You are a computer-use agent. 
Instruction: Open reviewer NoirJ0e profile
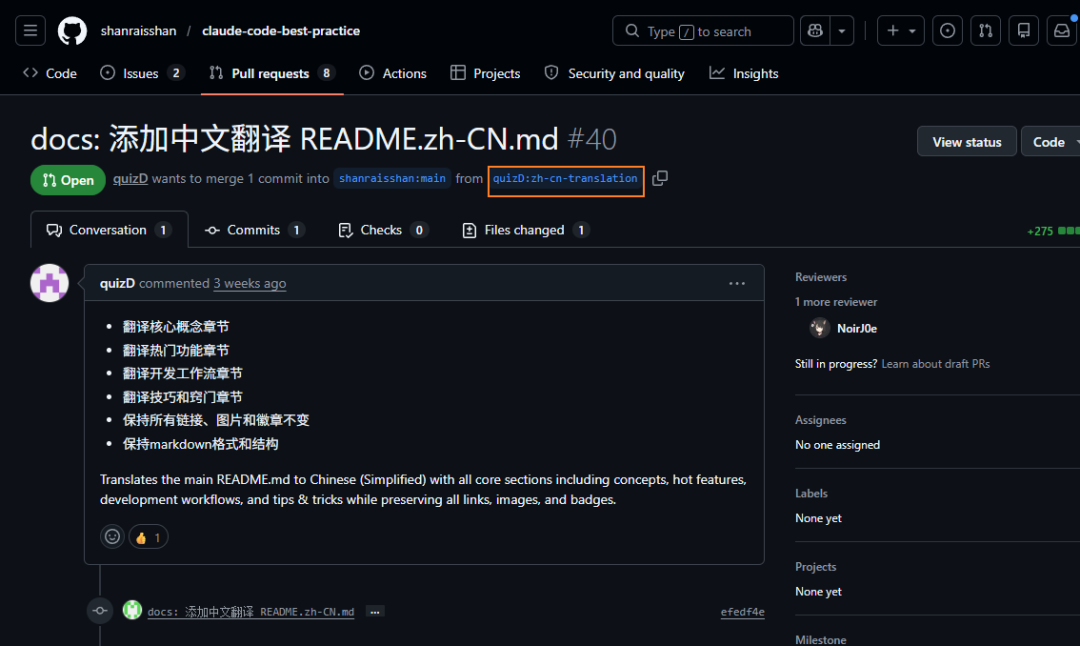click(x=857, y=329)
